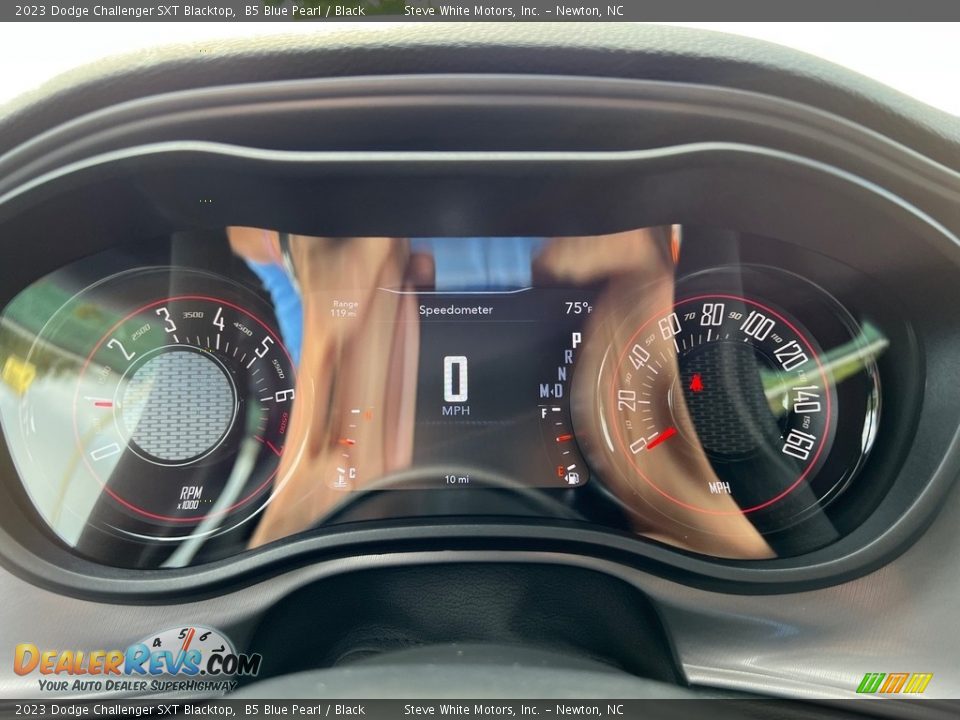Tap the 60 on the analog speedometer

point(670,326)
